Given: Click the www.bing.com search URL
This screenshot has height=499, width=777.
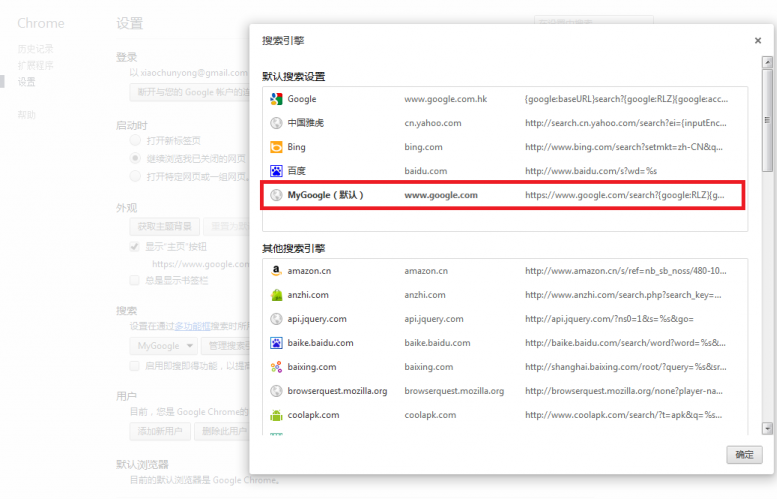Looking at the screenshot, I should coord(624,147).
